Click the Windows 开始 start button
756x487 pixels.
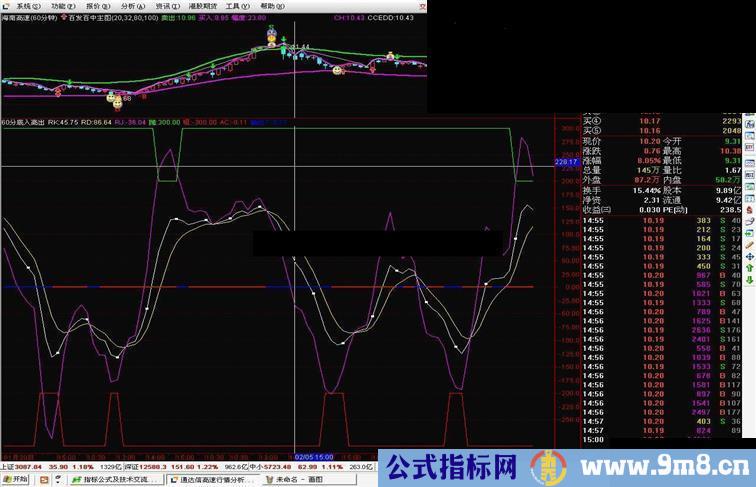(16, 480)
